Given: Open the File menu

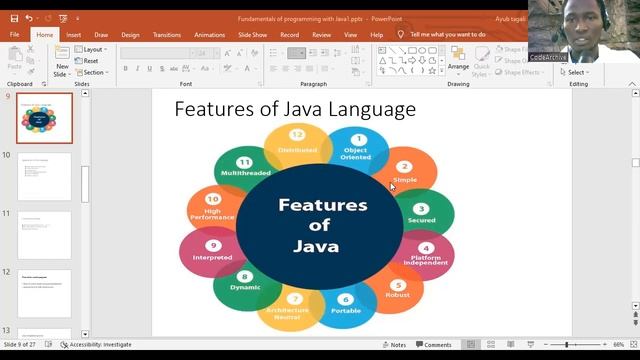Looking at the screenshot, I should tap(14, 35).
